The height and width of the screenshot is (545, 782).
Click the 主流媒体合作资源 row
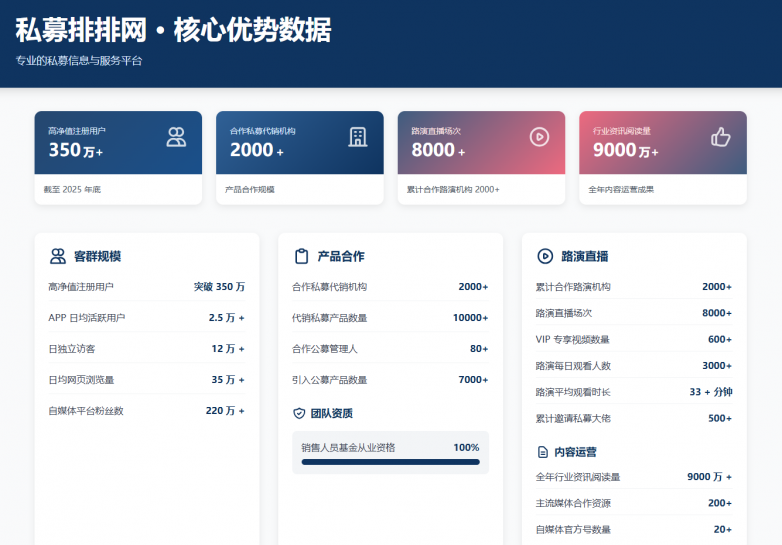633,503
